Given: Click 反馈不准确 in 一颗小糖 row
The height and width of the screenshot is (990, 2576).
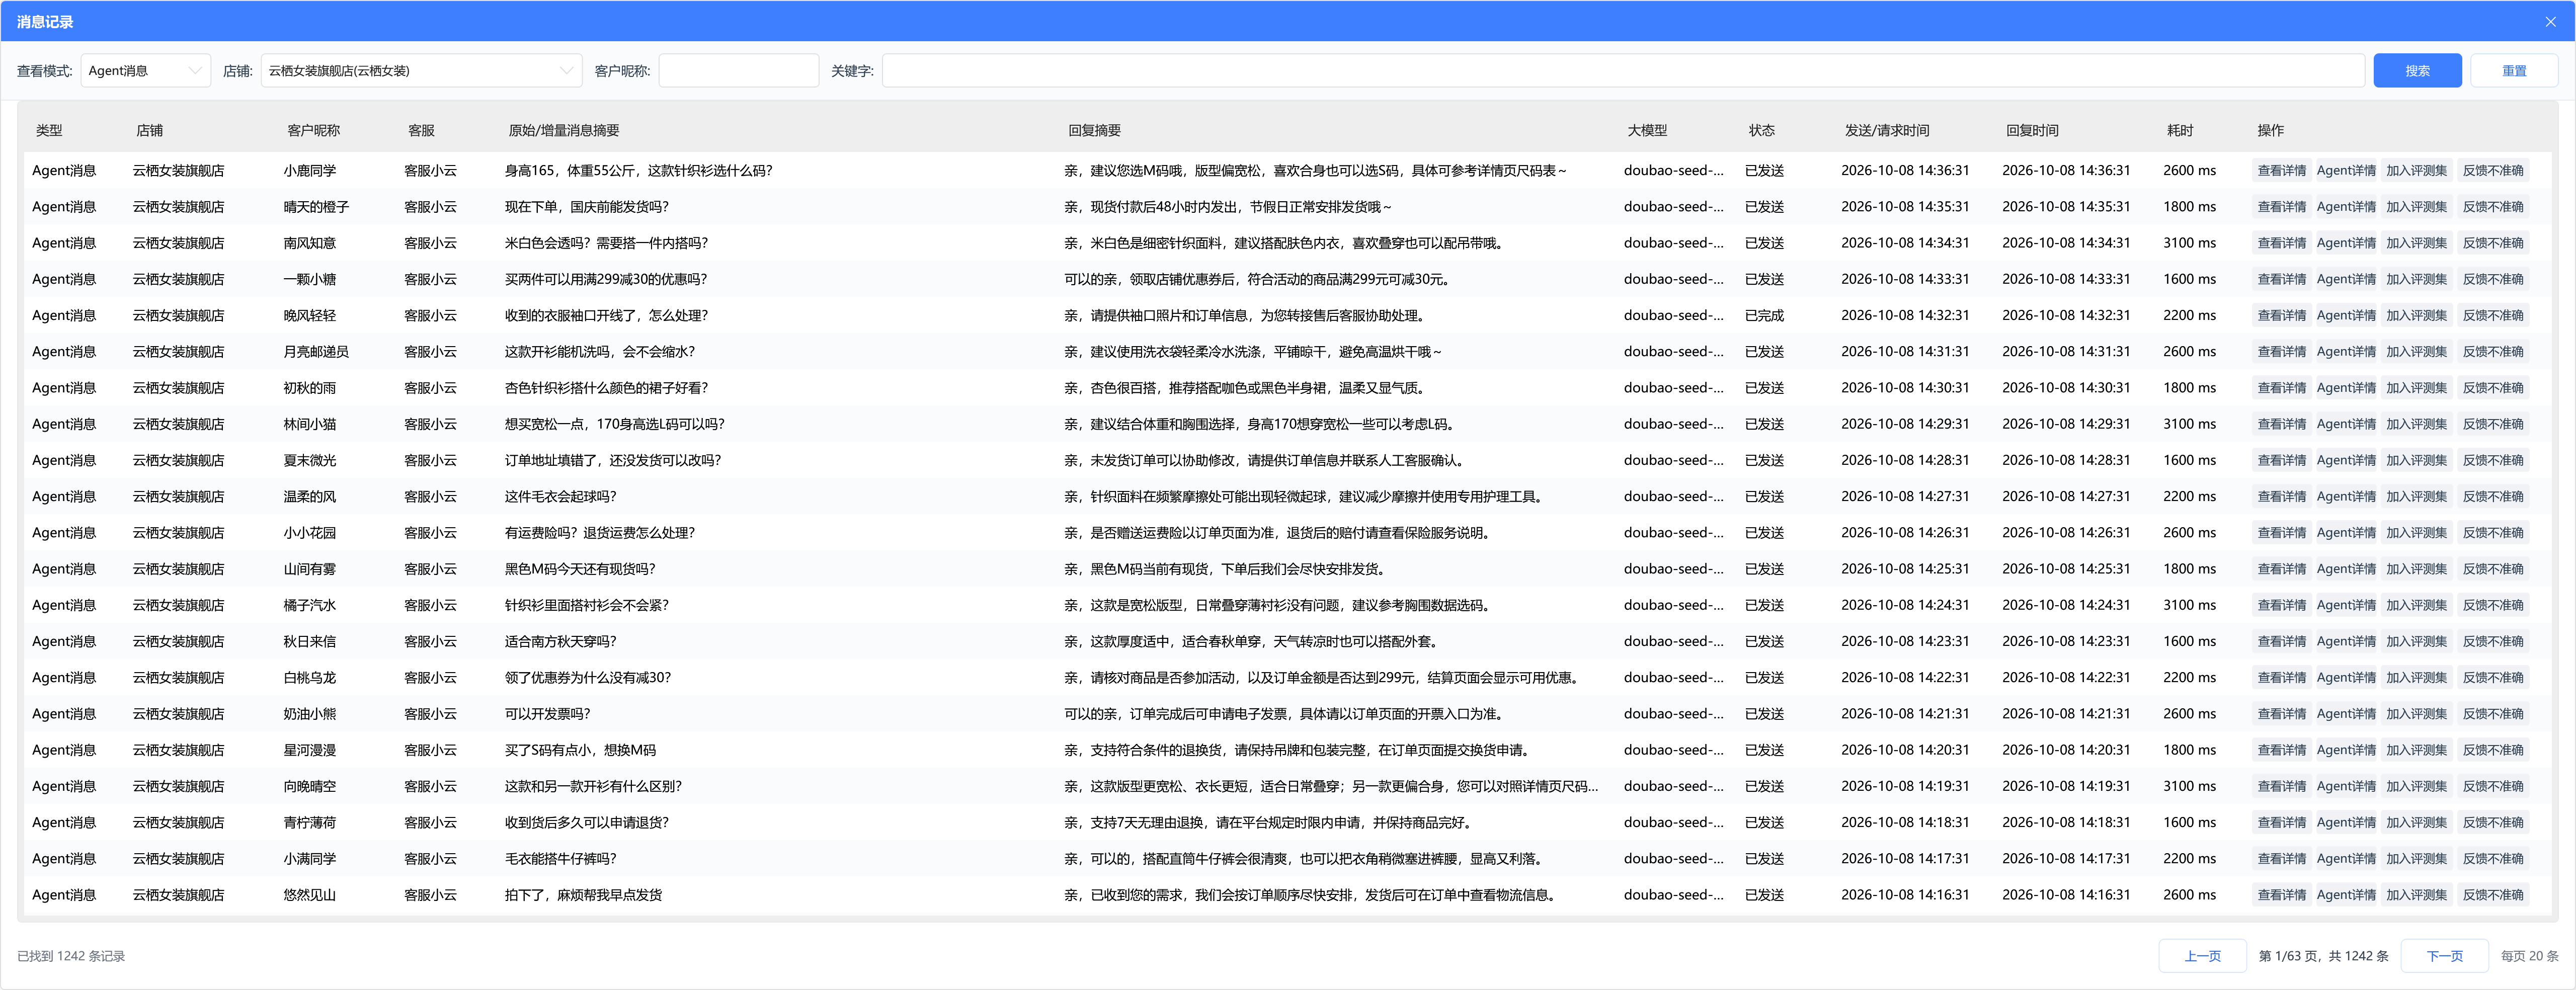Looking at the screenshot, I should [2492, 279].
